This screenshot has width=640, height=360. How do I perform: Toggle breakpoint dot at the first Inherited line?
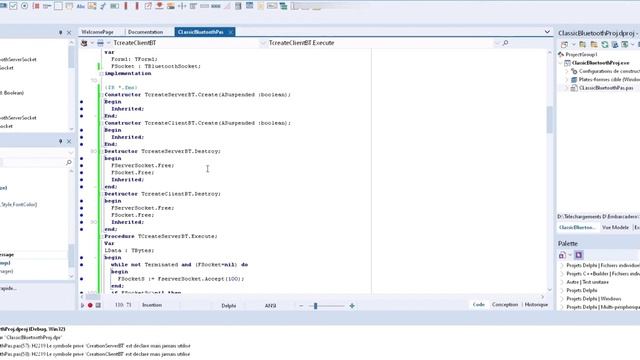point(82,109)
